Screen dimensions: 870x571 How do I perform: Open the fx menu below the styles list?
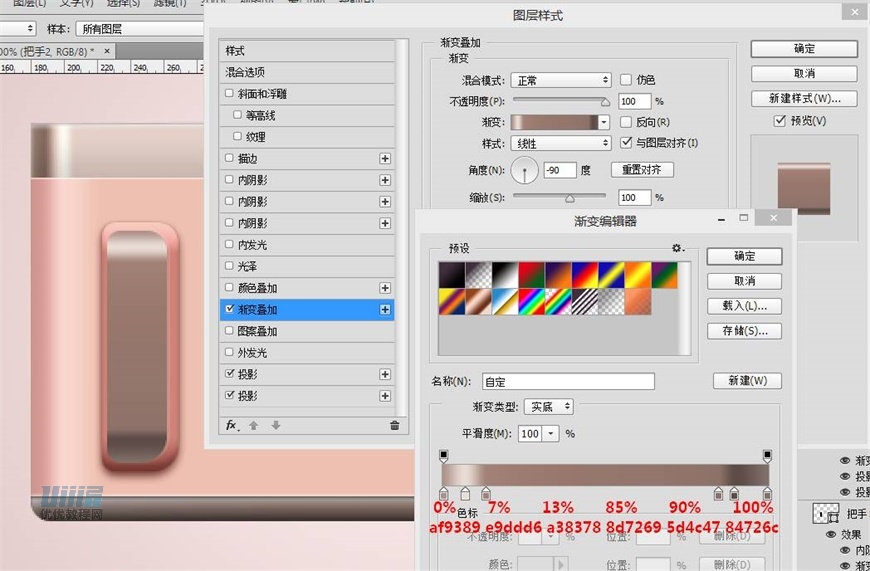pos(232,426)
